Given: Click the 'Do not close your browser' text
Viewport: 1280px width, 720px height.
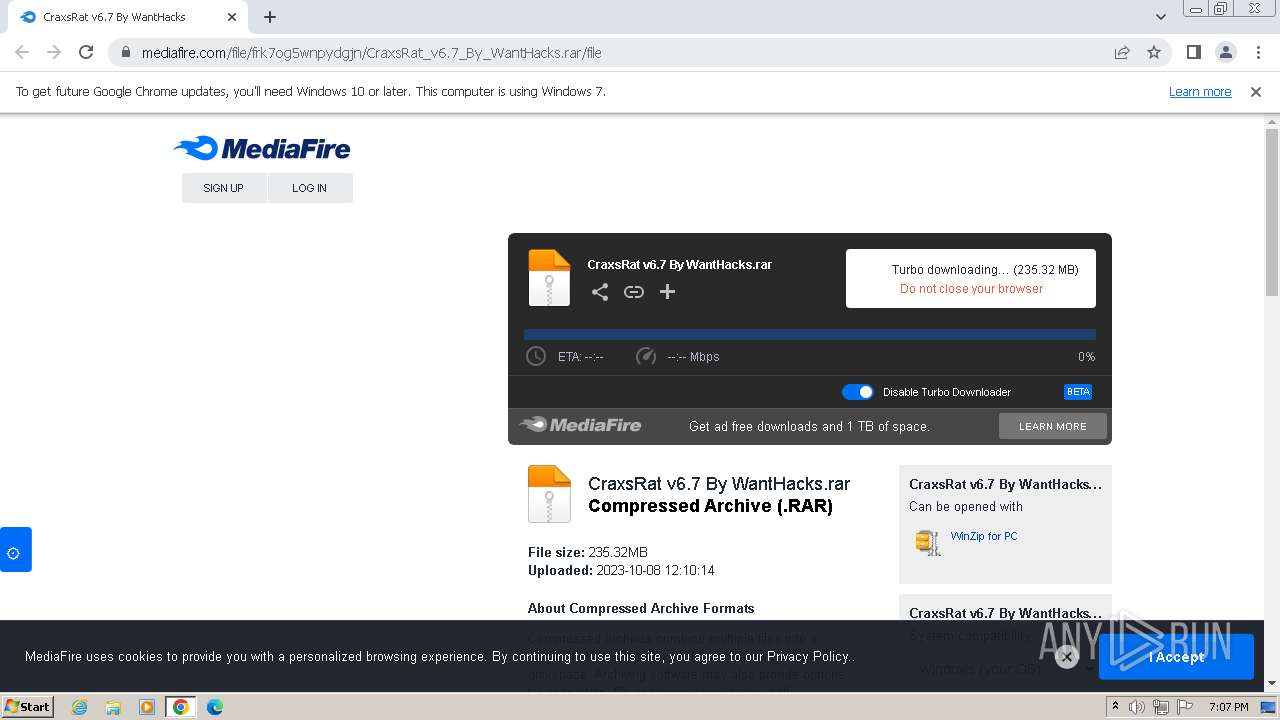Looking at the screenshot, I should tap(971, 289).
